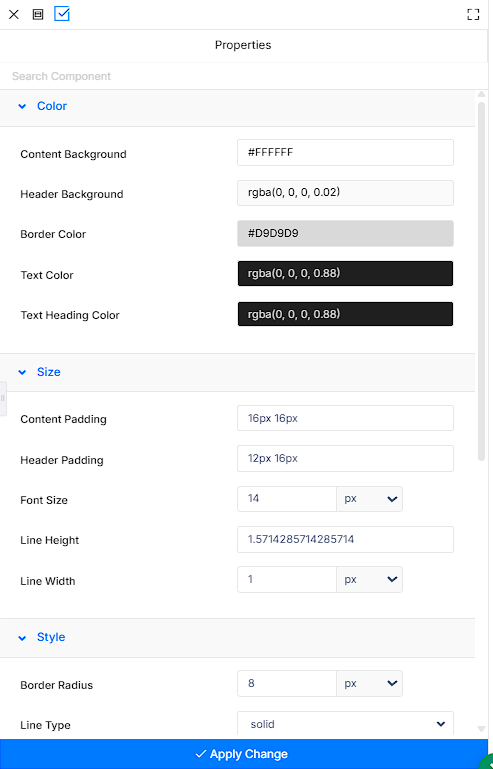493x769 pixels.
Task: Click the Text Color black swatch field
Action: click(345, 273)
